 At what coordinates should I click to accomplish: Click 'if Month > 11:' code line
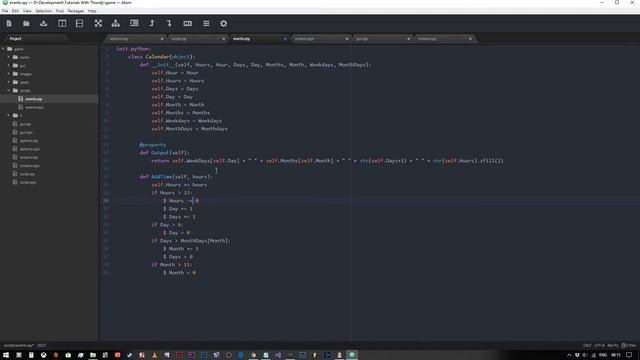[x=171, y=265]
